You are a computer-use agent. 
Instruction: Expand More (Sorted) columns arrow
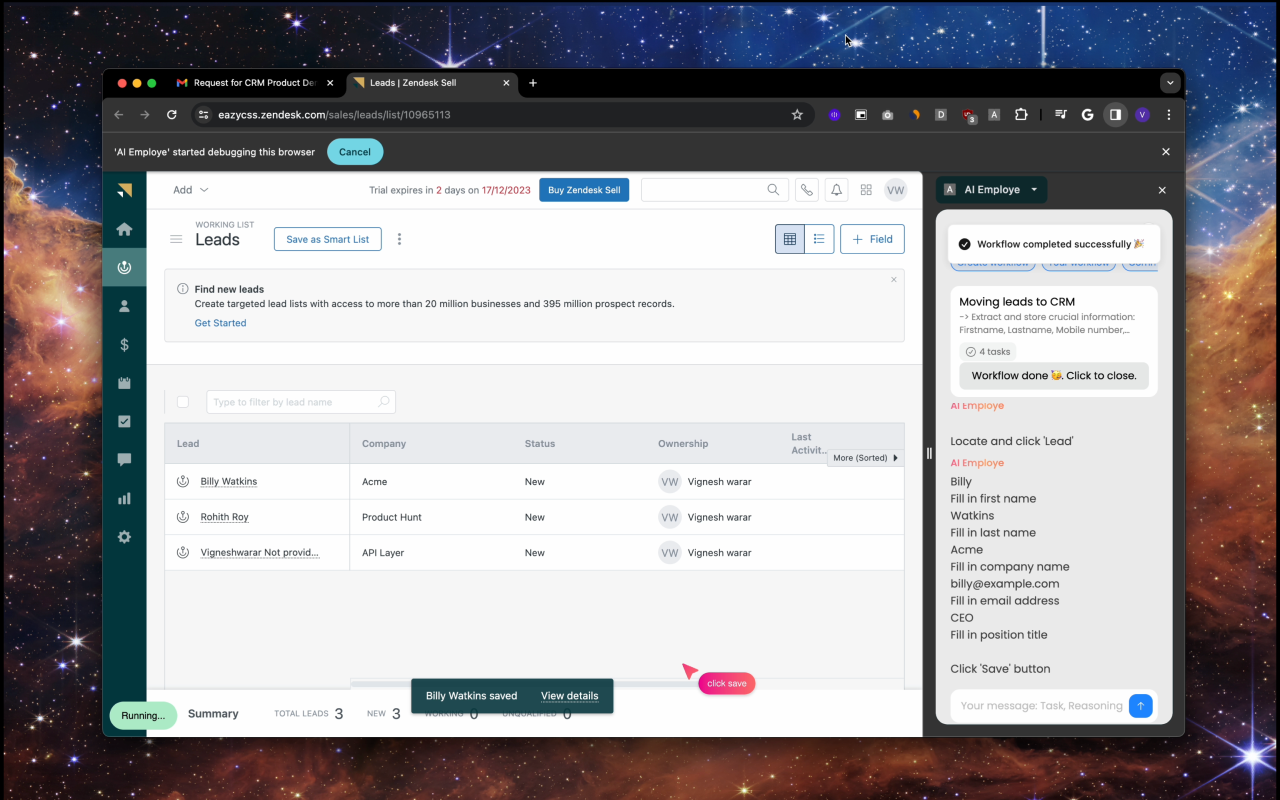(x=895, y=458)
